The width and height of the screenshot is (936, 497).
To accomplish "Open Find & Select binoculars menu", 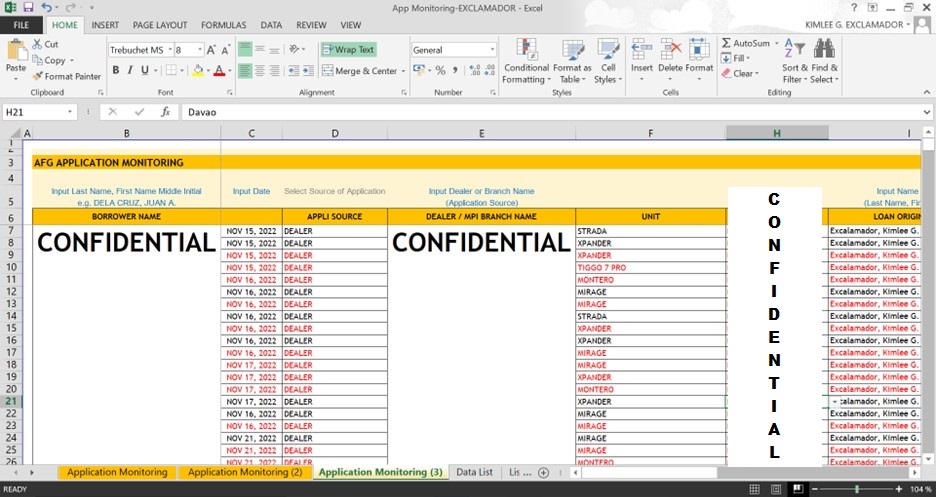I will point(824,61).
